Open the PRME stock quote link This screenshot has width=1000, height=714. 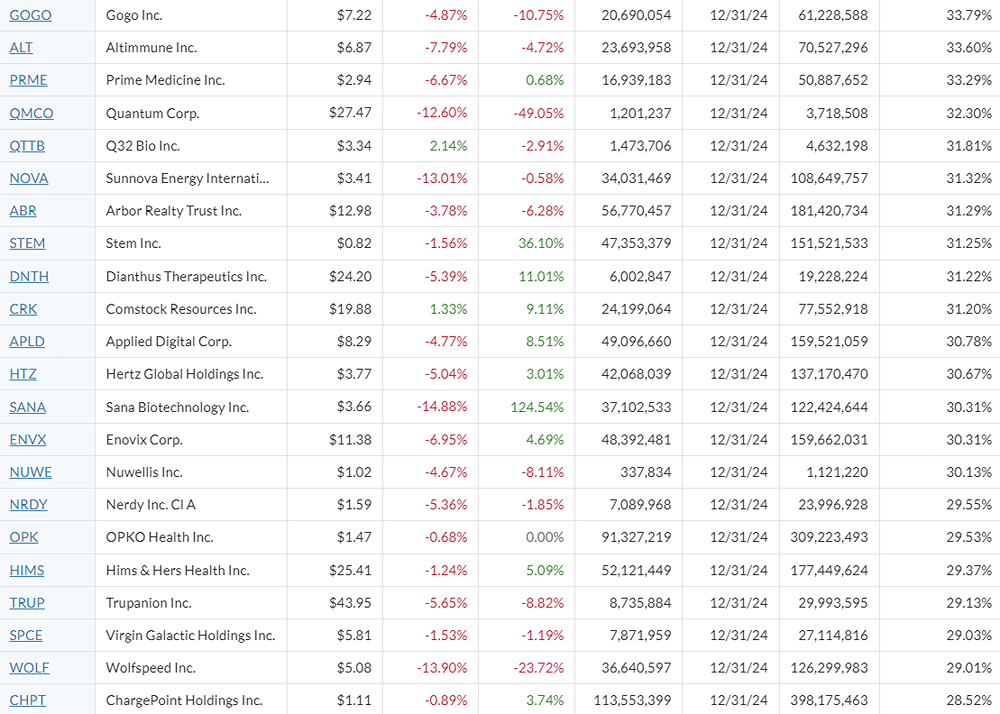[28, 80]
